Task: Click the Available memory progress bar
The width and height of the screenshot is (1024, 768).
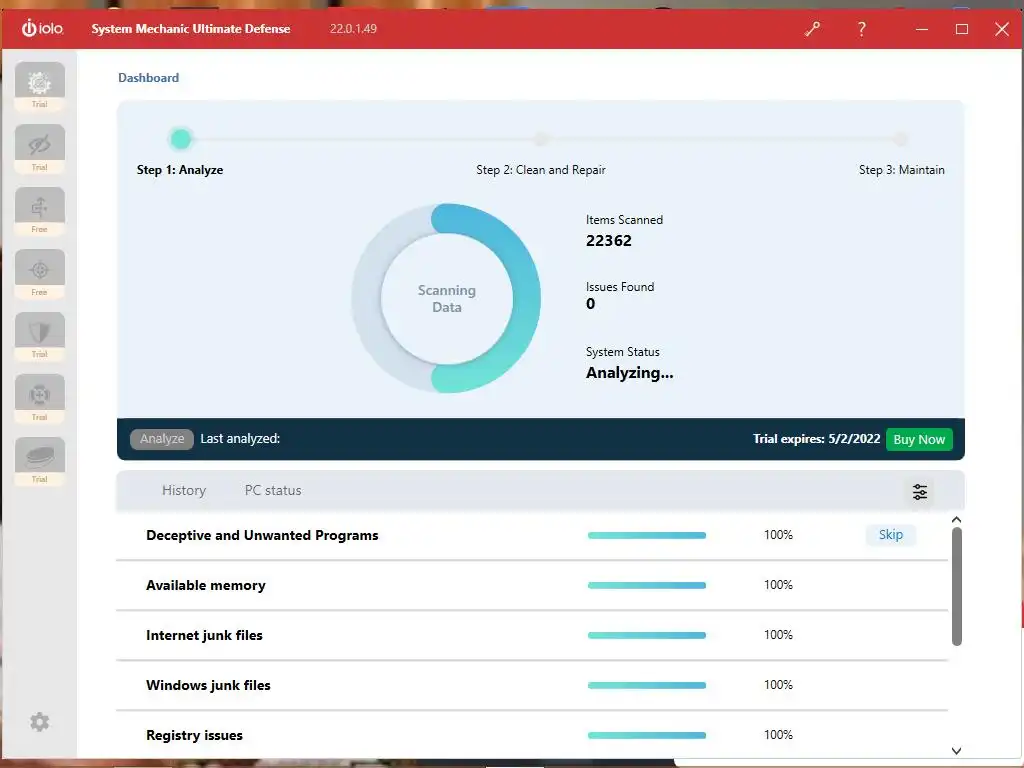Action: click(x=647, y=585)
